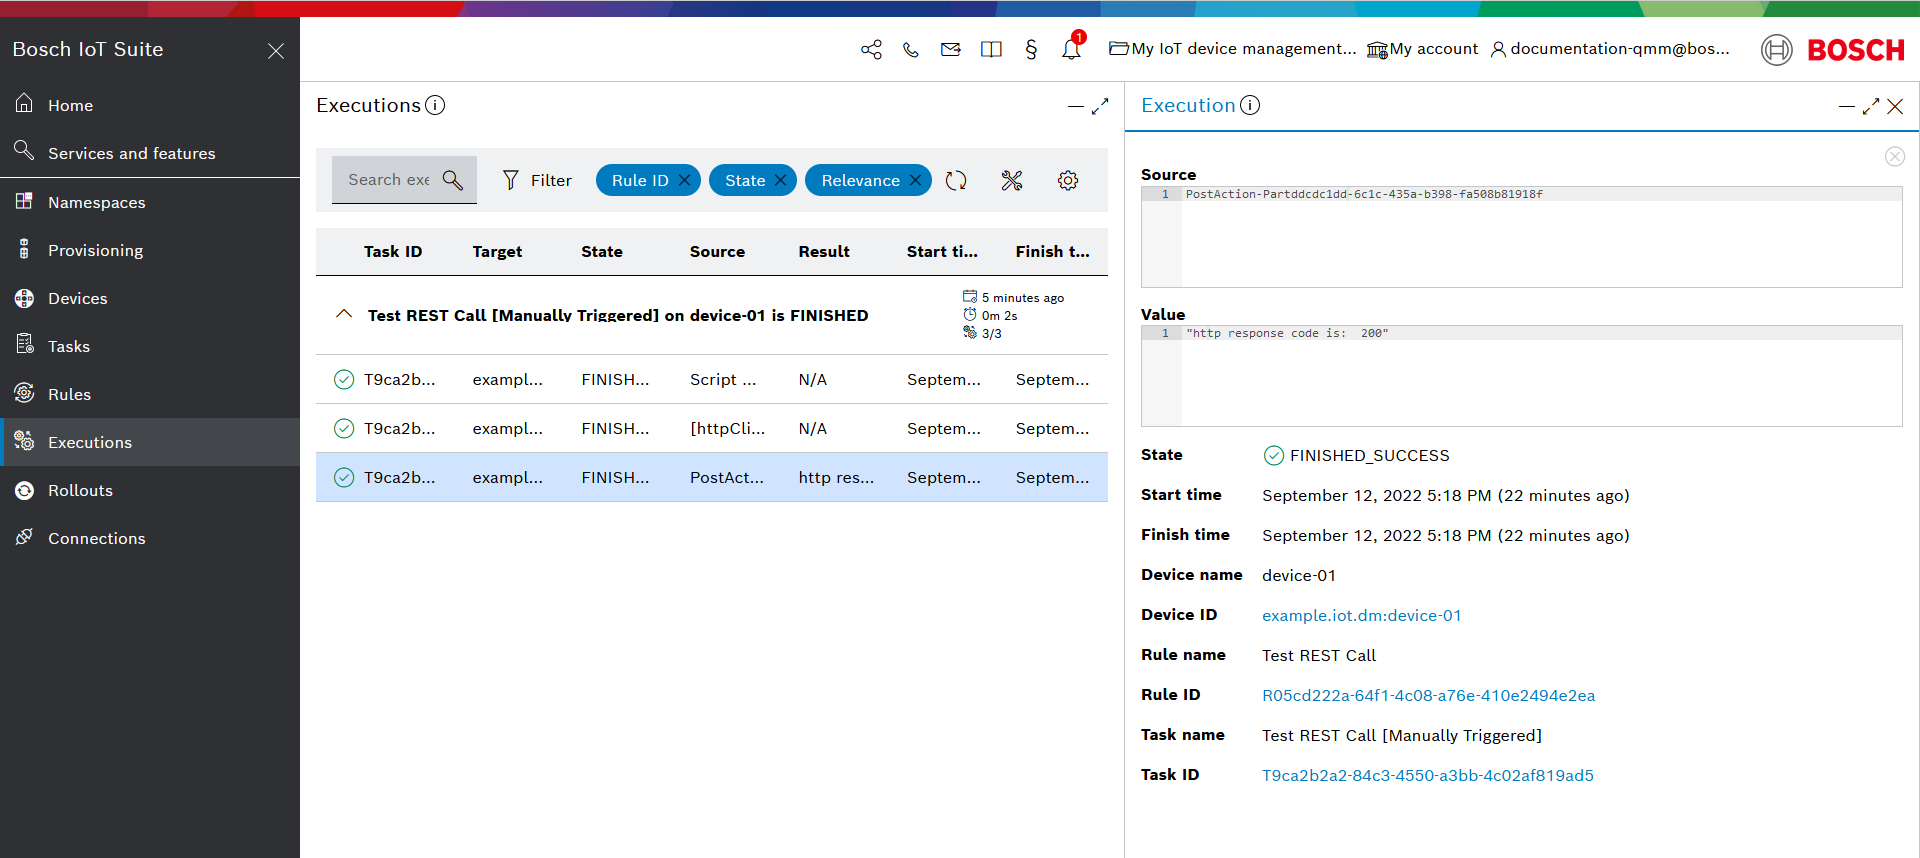Screen dimensions: 1920x858
Task: Select the row with PostAct... source
Action: (x=712, y=478)
